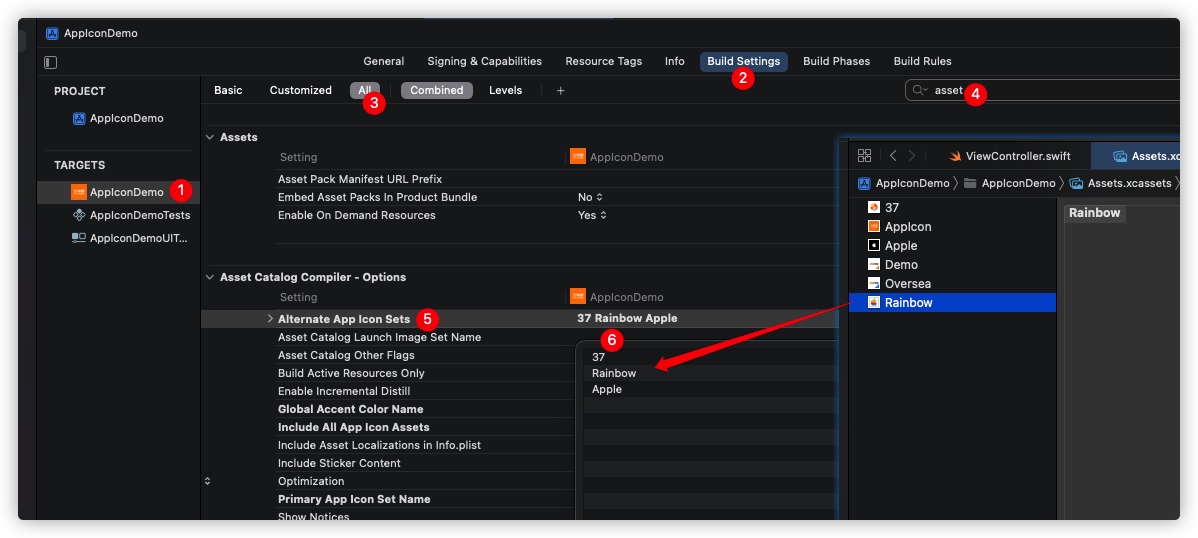Select the Rainbow asset in the catalog list
The image size is (1198, 538).
click(x=952, y=303)
